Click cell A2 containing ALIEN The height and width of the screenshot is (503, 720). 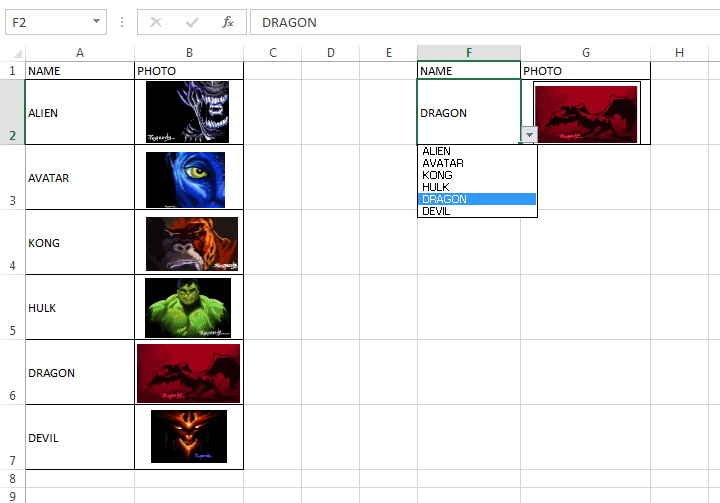[80, 112]
